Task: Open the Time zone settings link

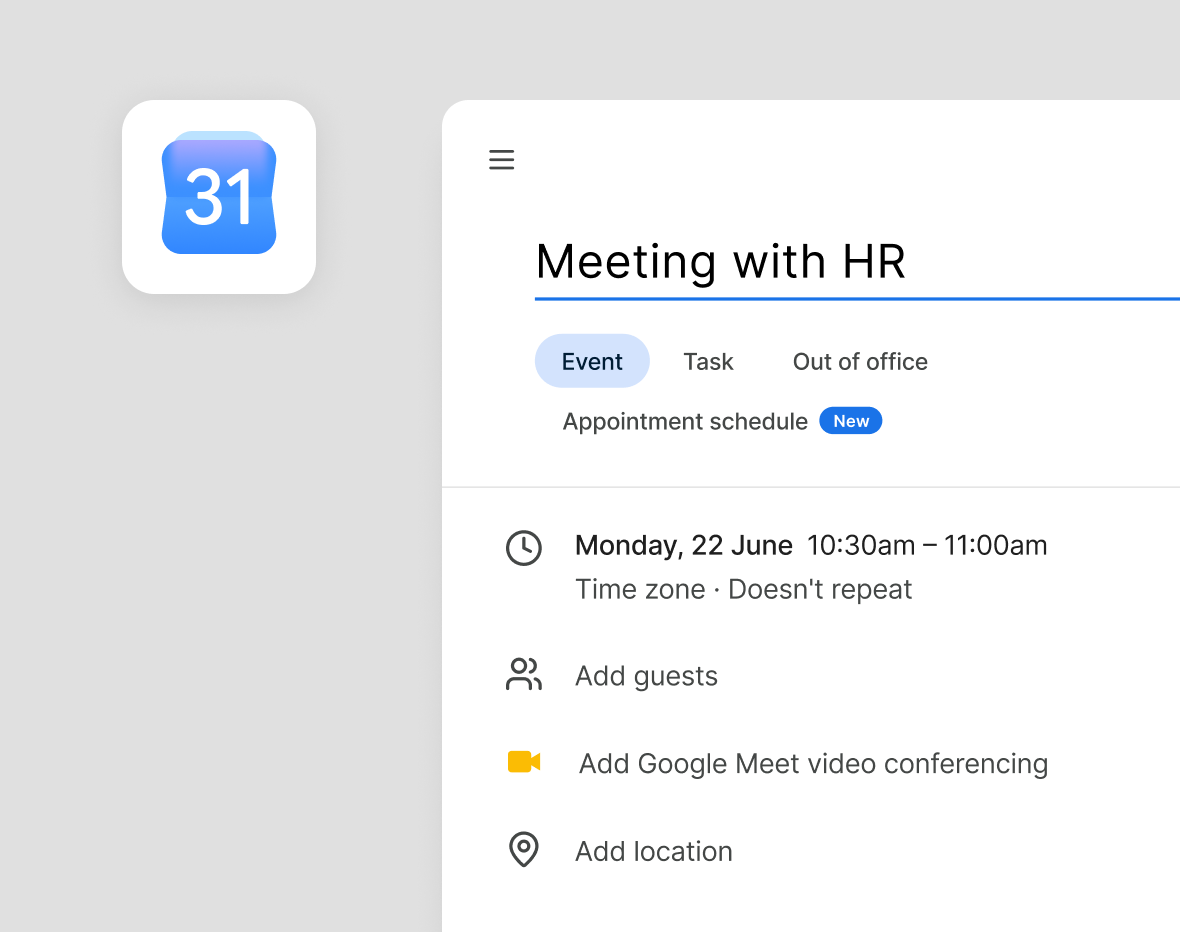Action: coord(640,589)
